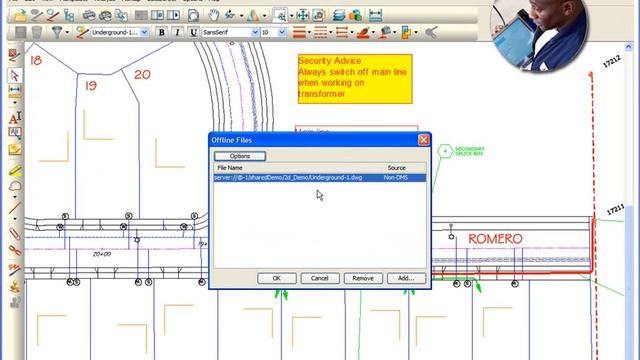Image resolution: width=640 pixels, height=360 pixels.
Task: Click the Add... button
Action: [406, 278]
